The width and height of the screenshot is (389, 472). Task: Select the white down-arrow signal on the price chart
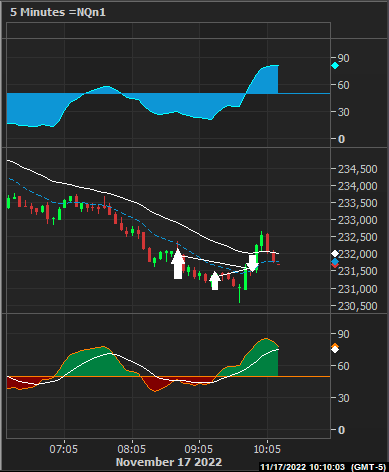[253, 263]
